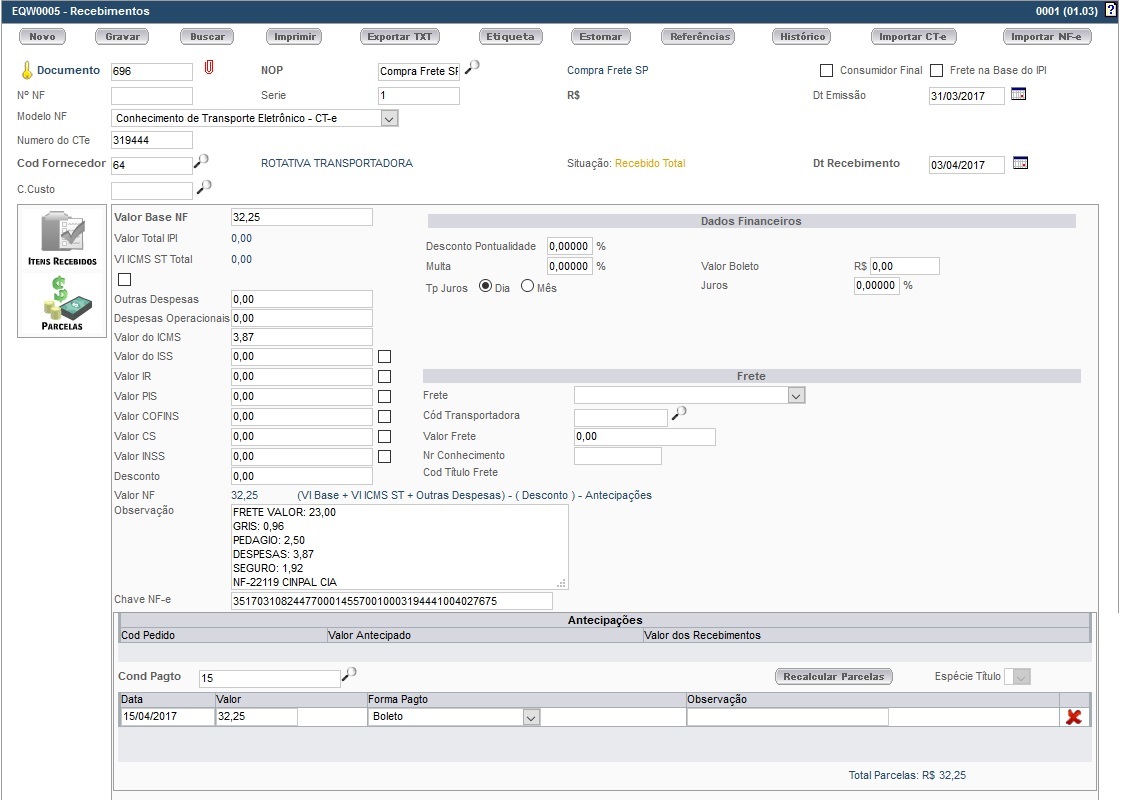Open the Frete dropdown list
The width and height of the screenshot is (1123, 800).
(x=796, y=396)
